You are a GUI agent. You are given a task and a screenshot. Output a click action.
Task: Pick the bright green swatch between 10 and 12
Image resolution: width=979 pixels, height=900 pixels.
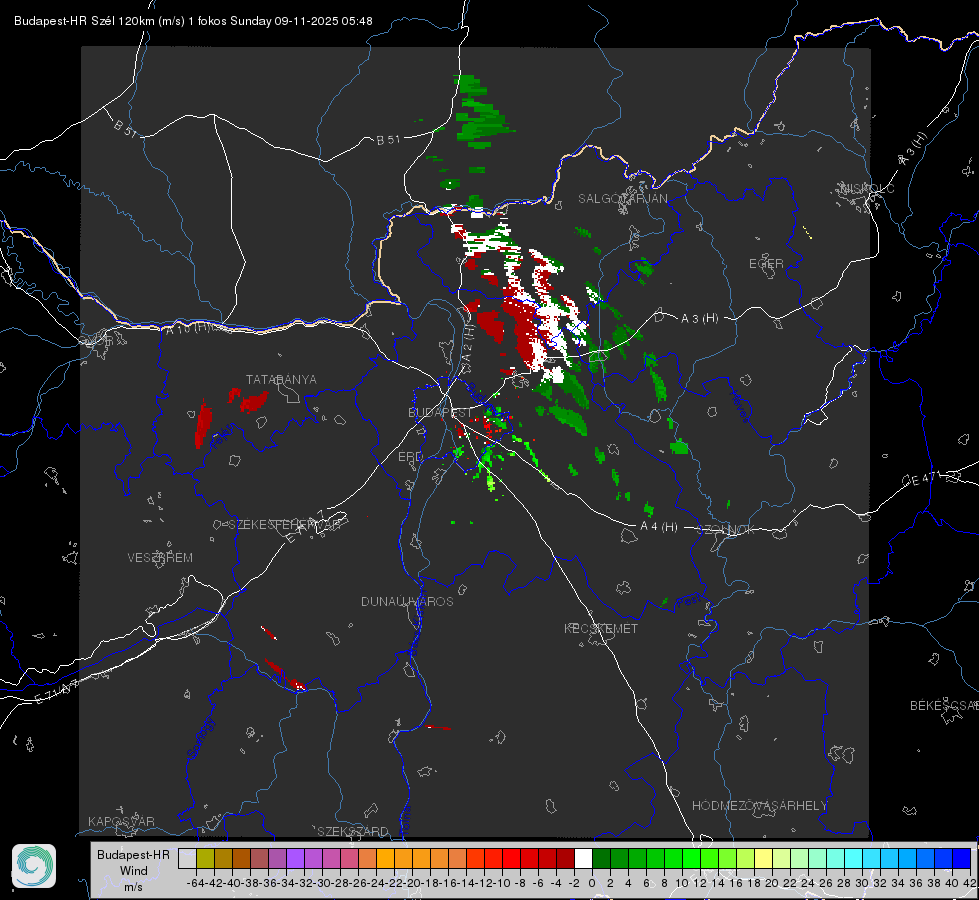692,858
